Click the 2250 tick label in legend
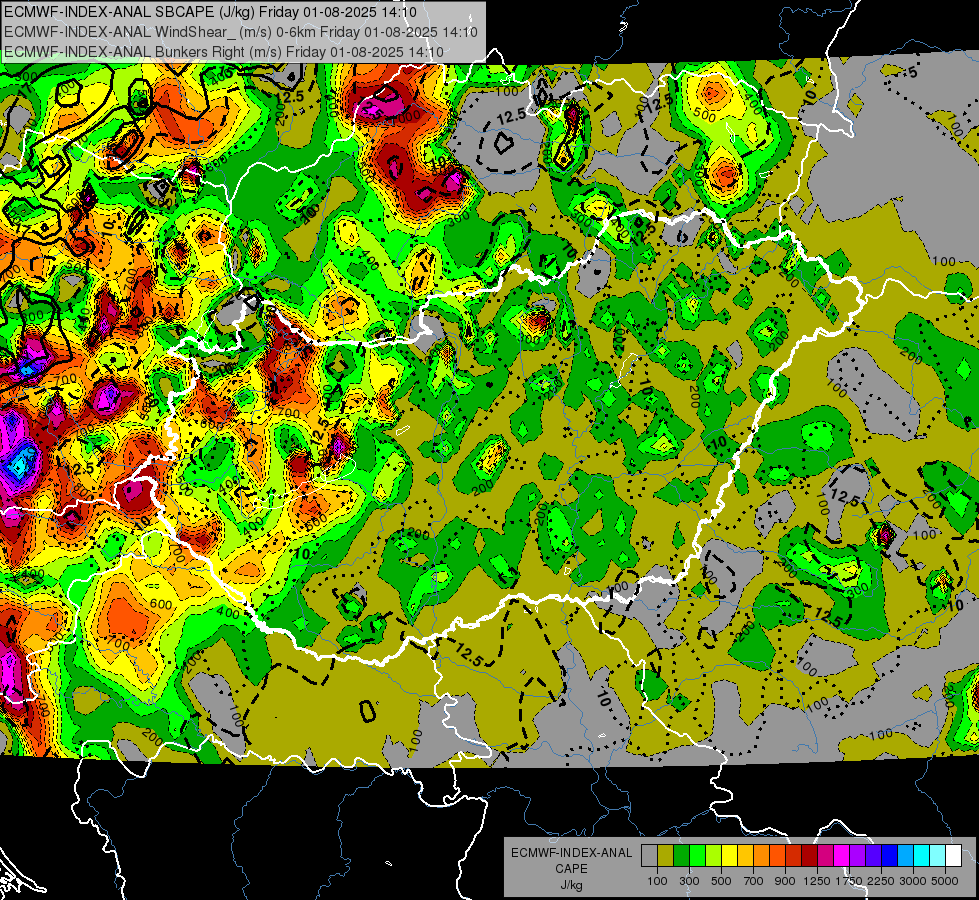979x900 pixels. (882, 881)
